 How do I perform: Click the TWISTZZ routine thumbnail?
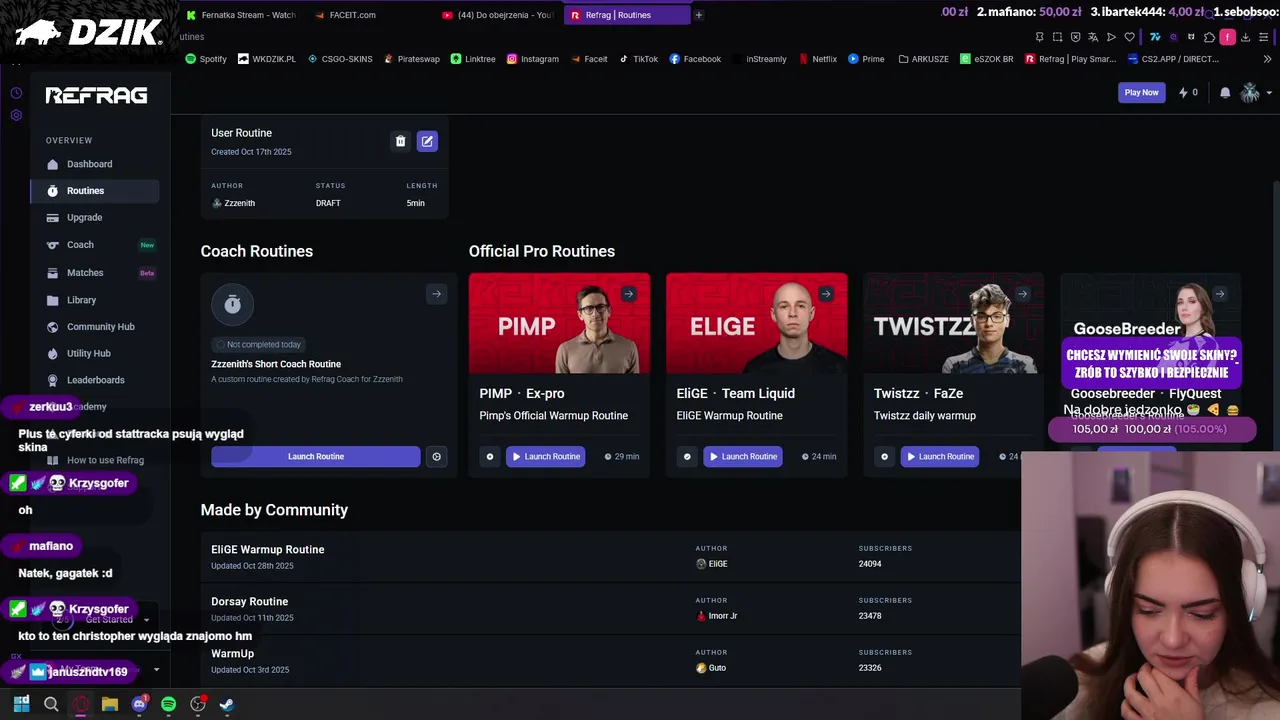point(953,324)
